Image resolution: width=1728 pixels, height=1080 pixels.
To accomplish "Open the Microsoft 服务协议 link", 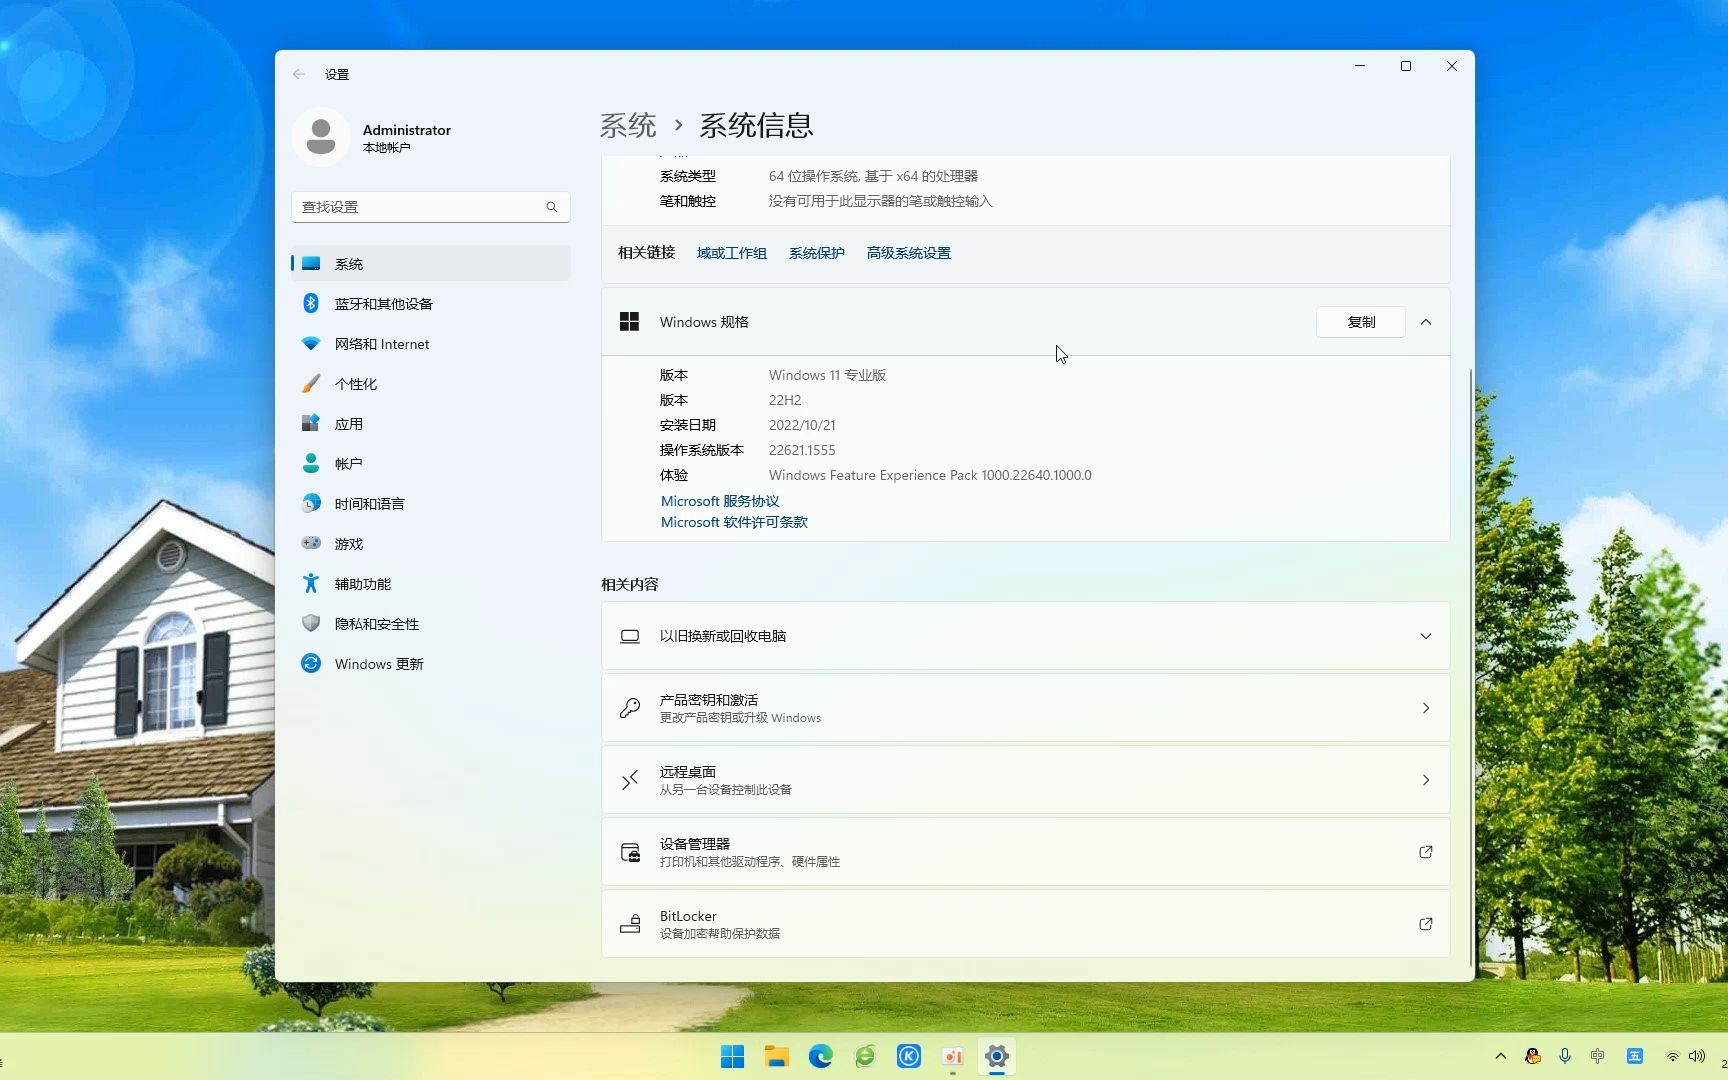I will (x=719, y=500).
